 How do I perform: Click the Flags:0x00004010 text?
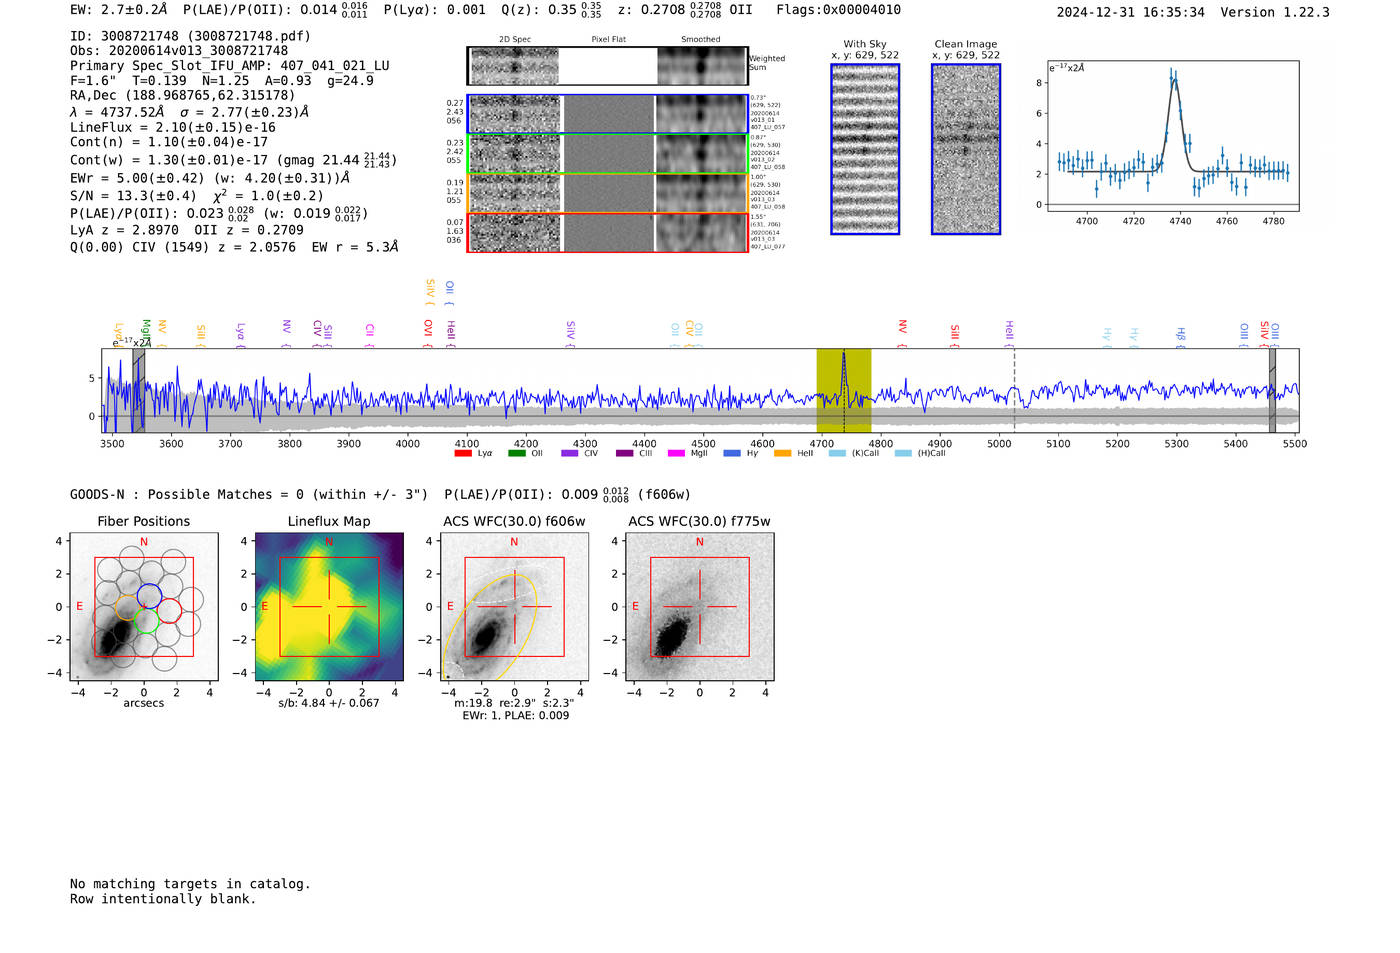click(x=839, y=10)
